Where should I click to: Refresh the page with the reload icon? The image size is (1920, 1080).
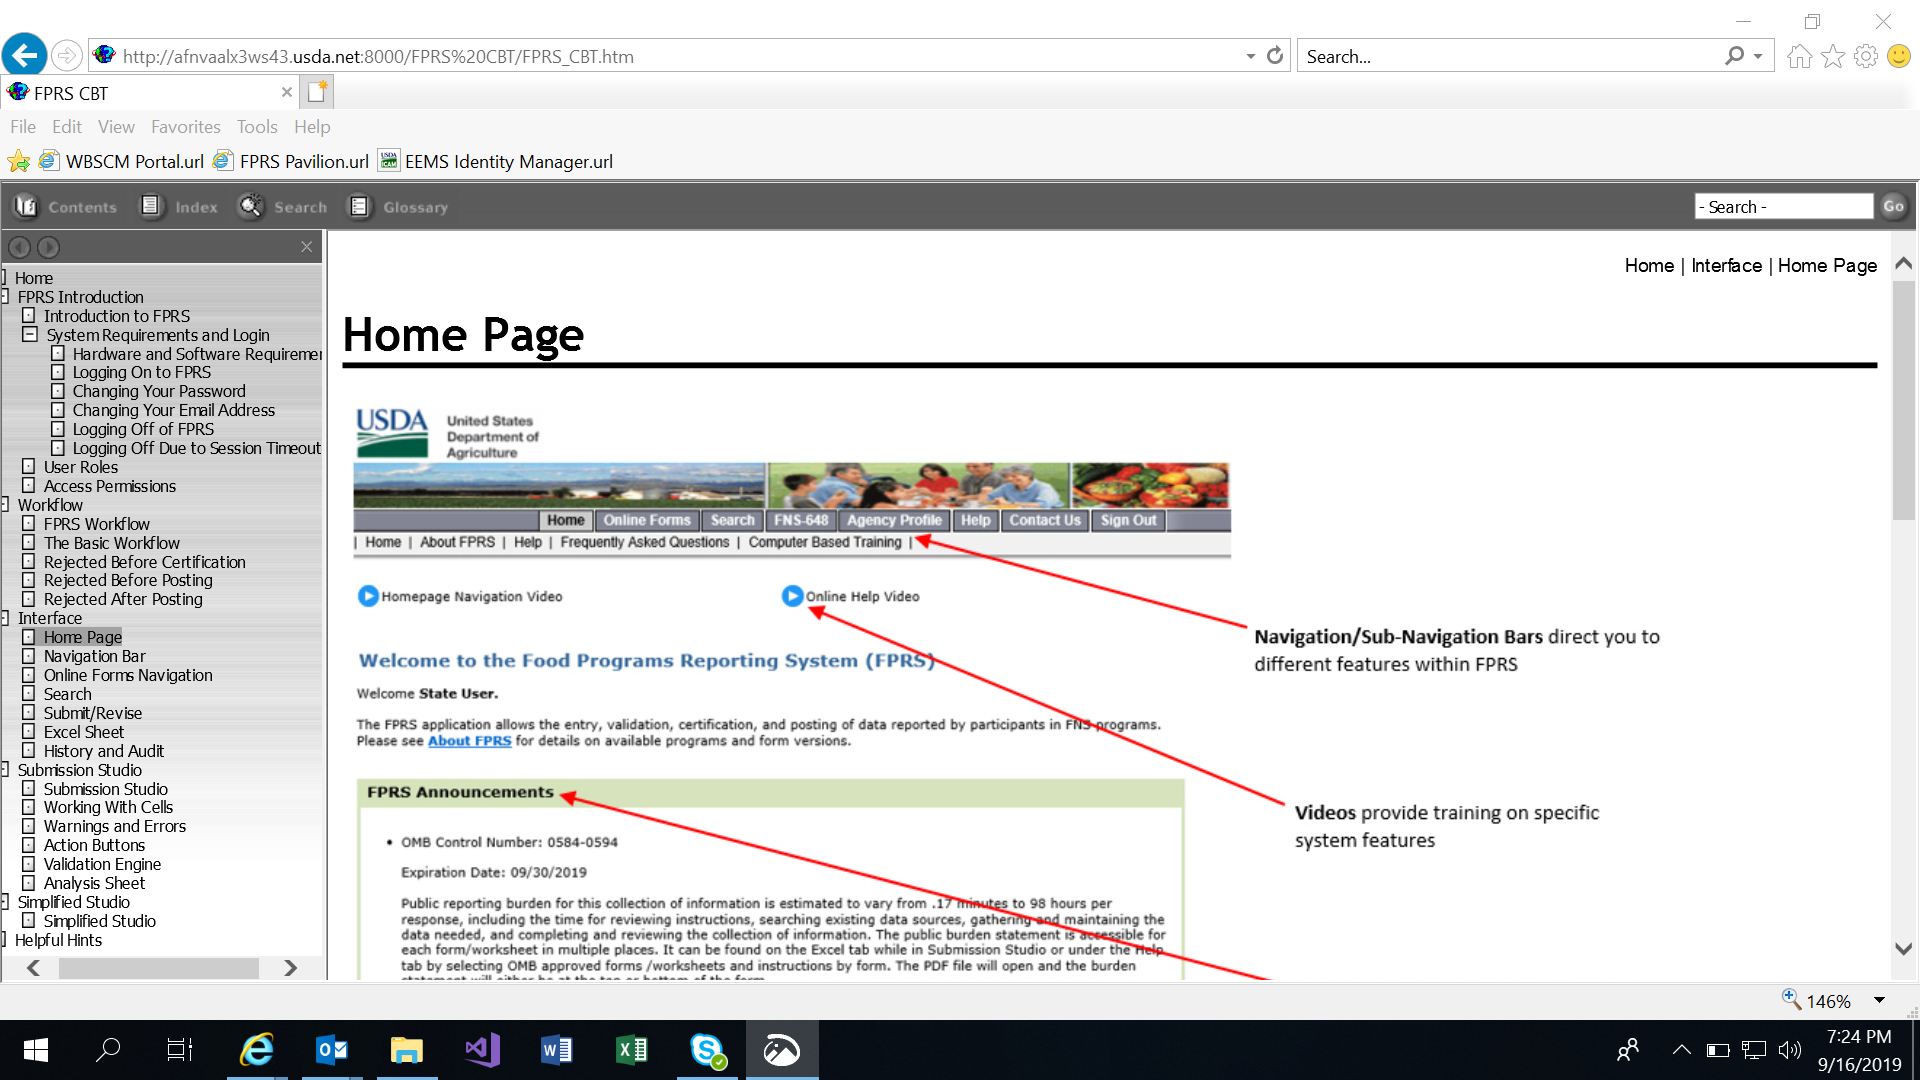(x=1275, y=56)
